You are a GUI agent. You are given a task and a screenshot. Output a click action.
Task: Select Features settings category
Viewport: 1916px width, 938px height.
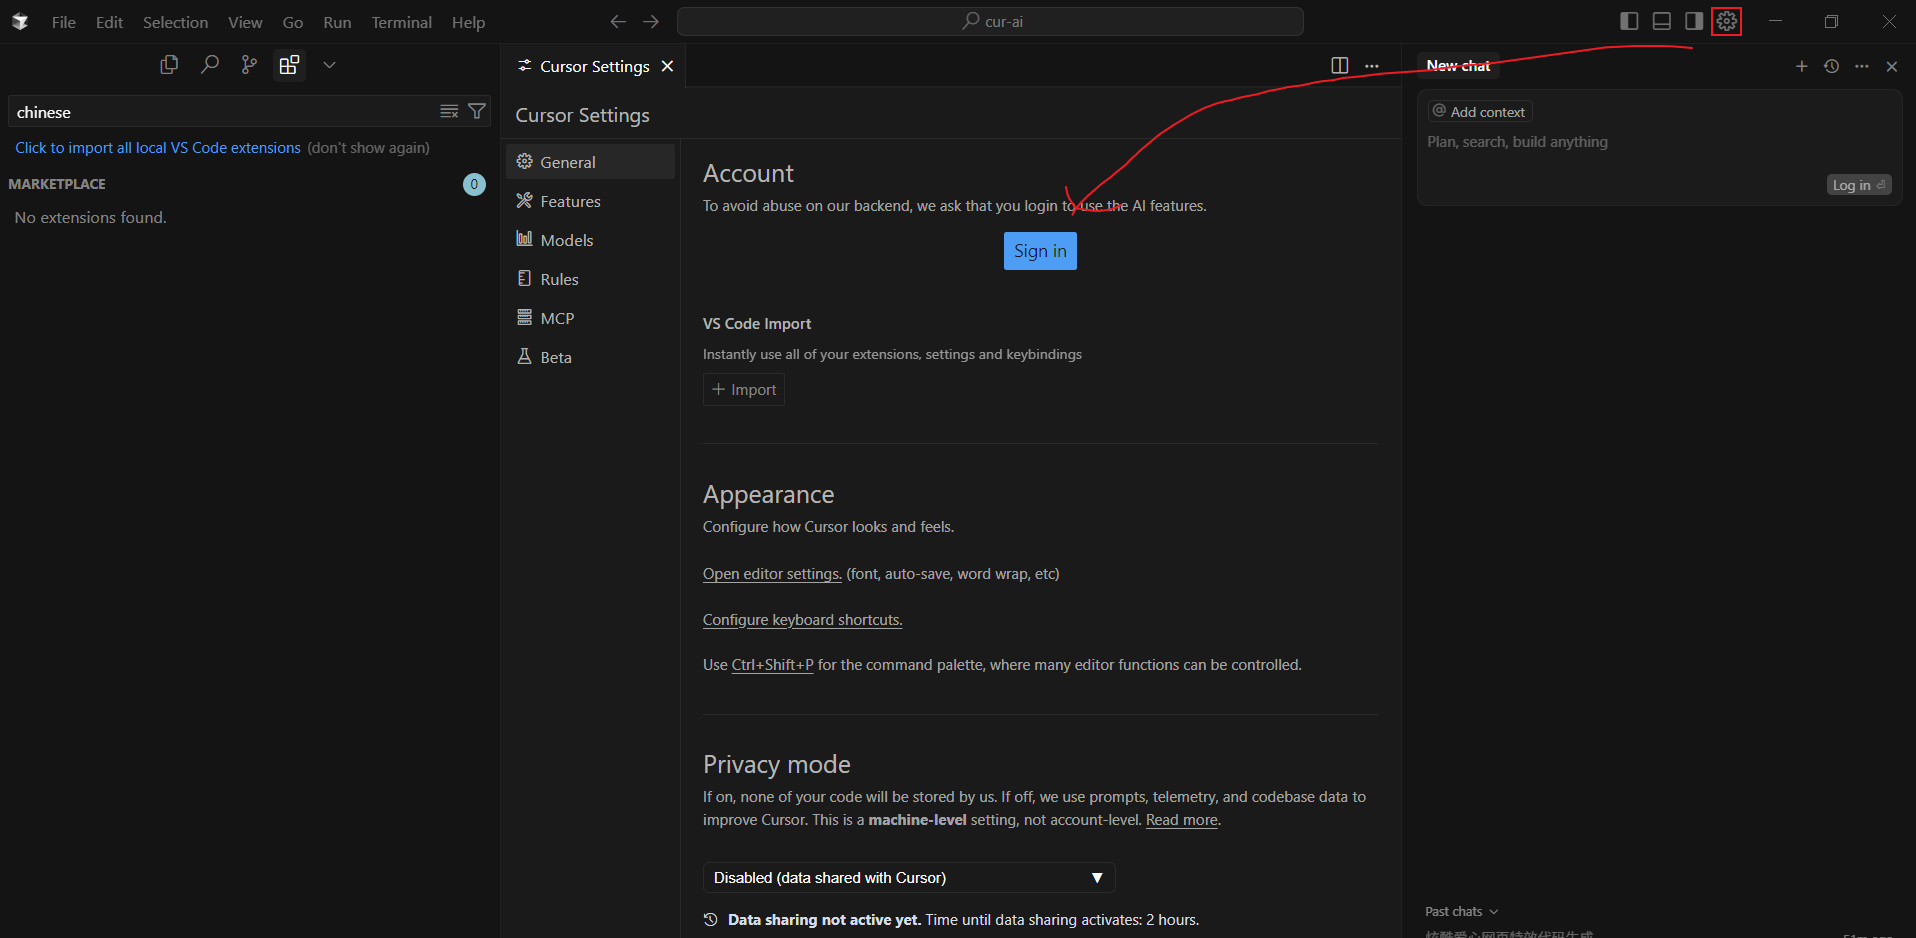(590, 201)
